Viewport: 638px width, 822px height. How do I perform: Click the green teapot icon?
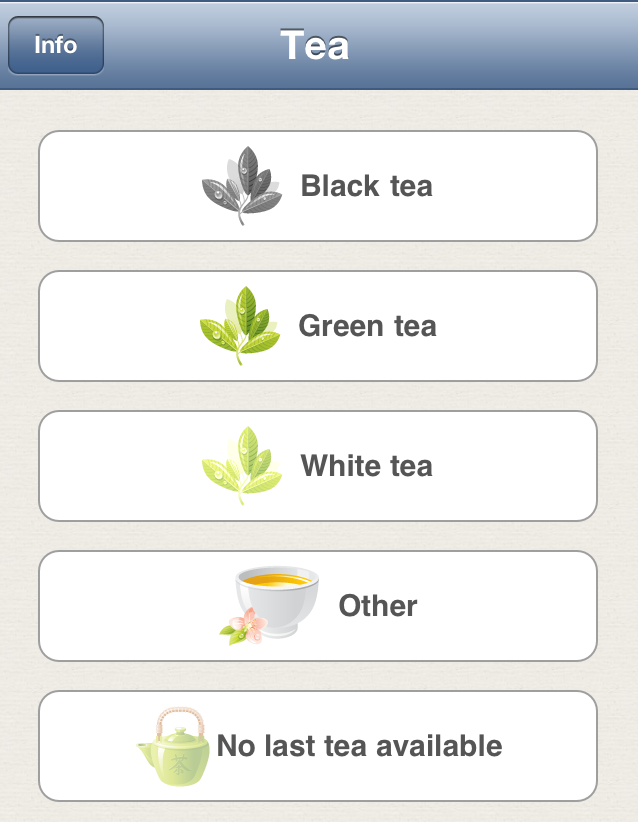tap(174, 746)
